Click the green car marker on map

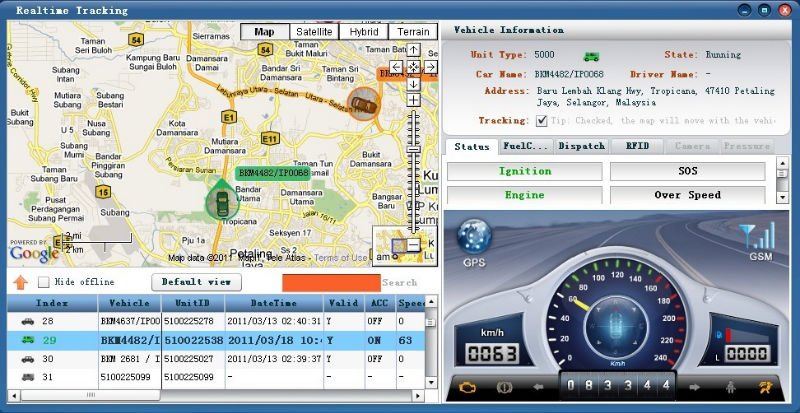[x=220, y=202]
